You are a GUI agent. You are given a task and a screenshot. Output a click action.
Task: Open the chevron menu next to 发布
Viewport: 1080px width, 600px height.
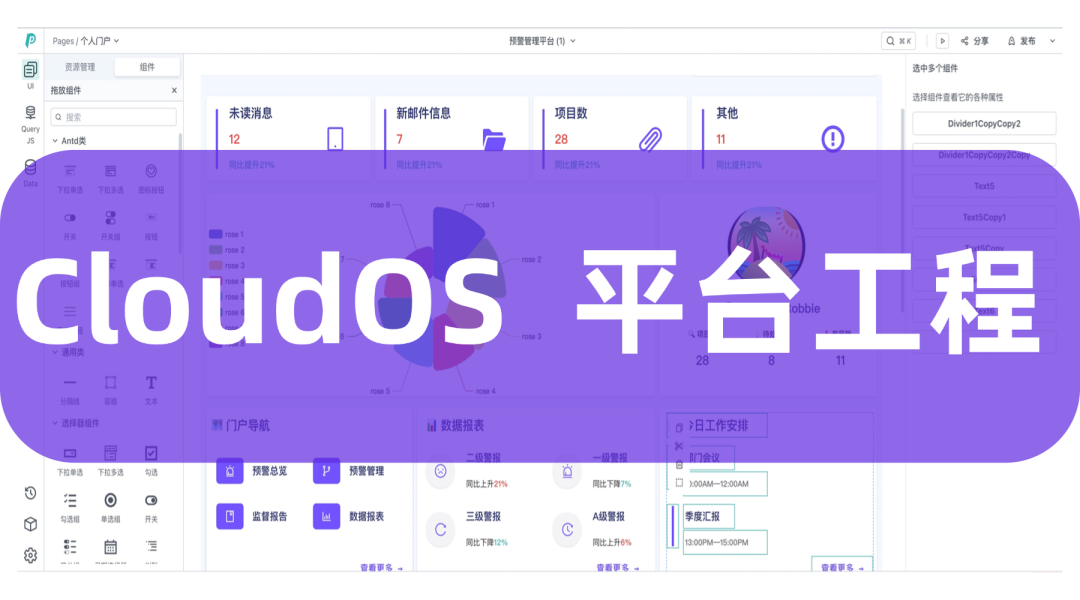[1052, 41]
